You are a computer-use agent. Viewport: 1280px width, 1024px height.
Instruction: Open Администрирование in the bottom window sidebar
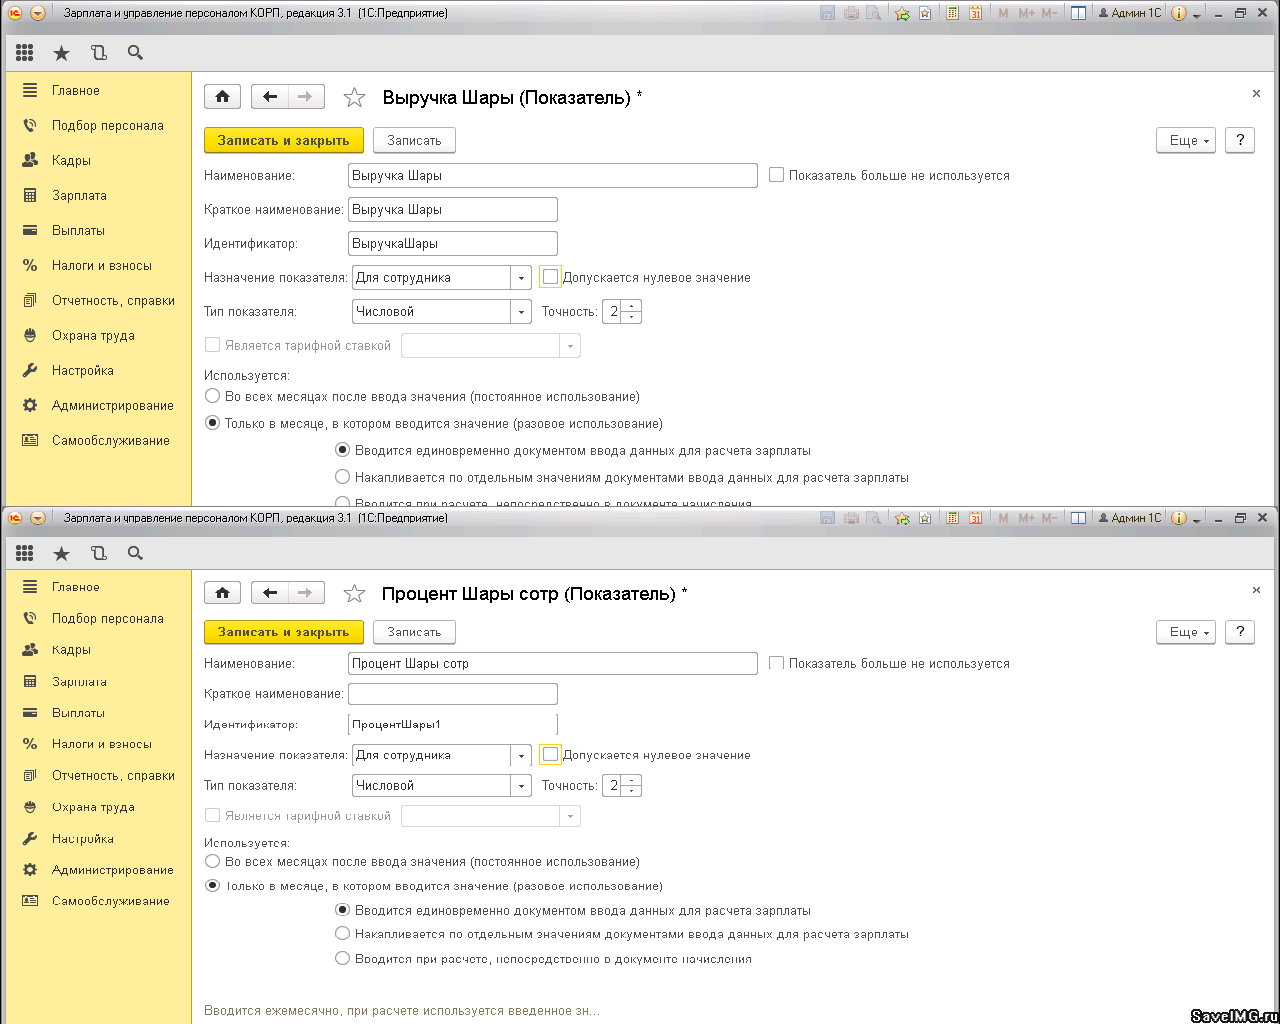click(113, 870)
